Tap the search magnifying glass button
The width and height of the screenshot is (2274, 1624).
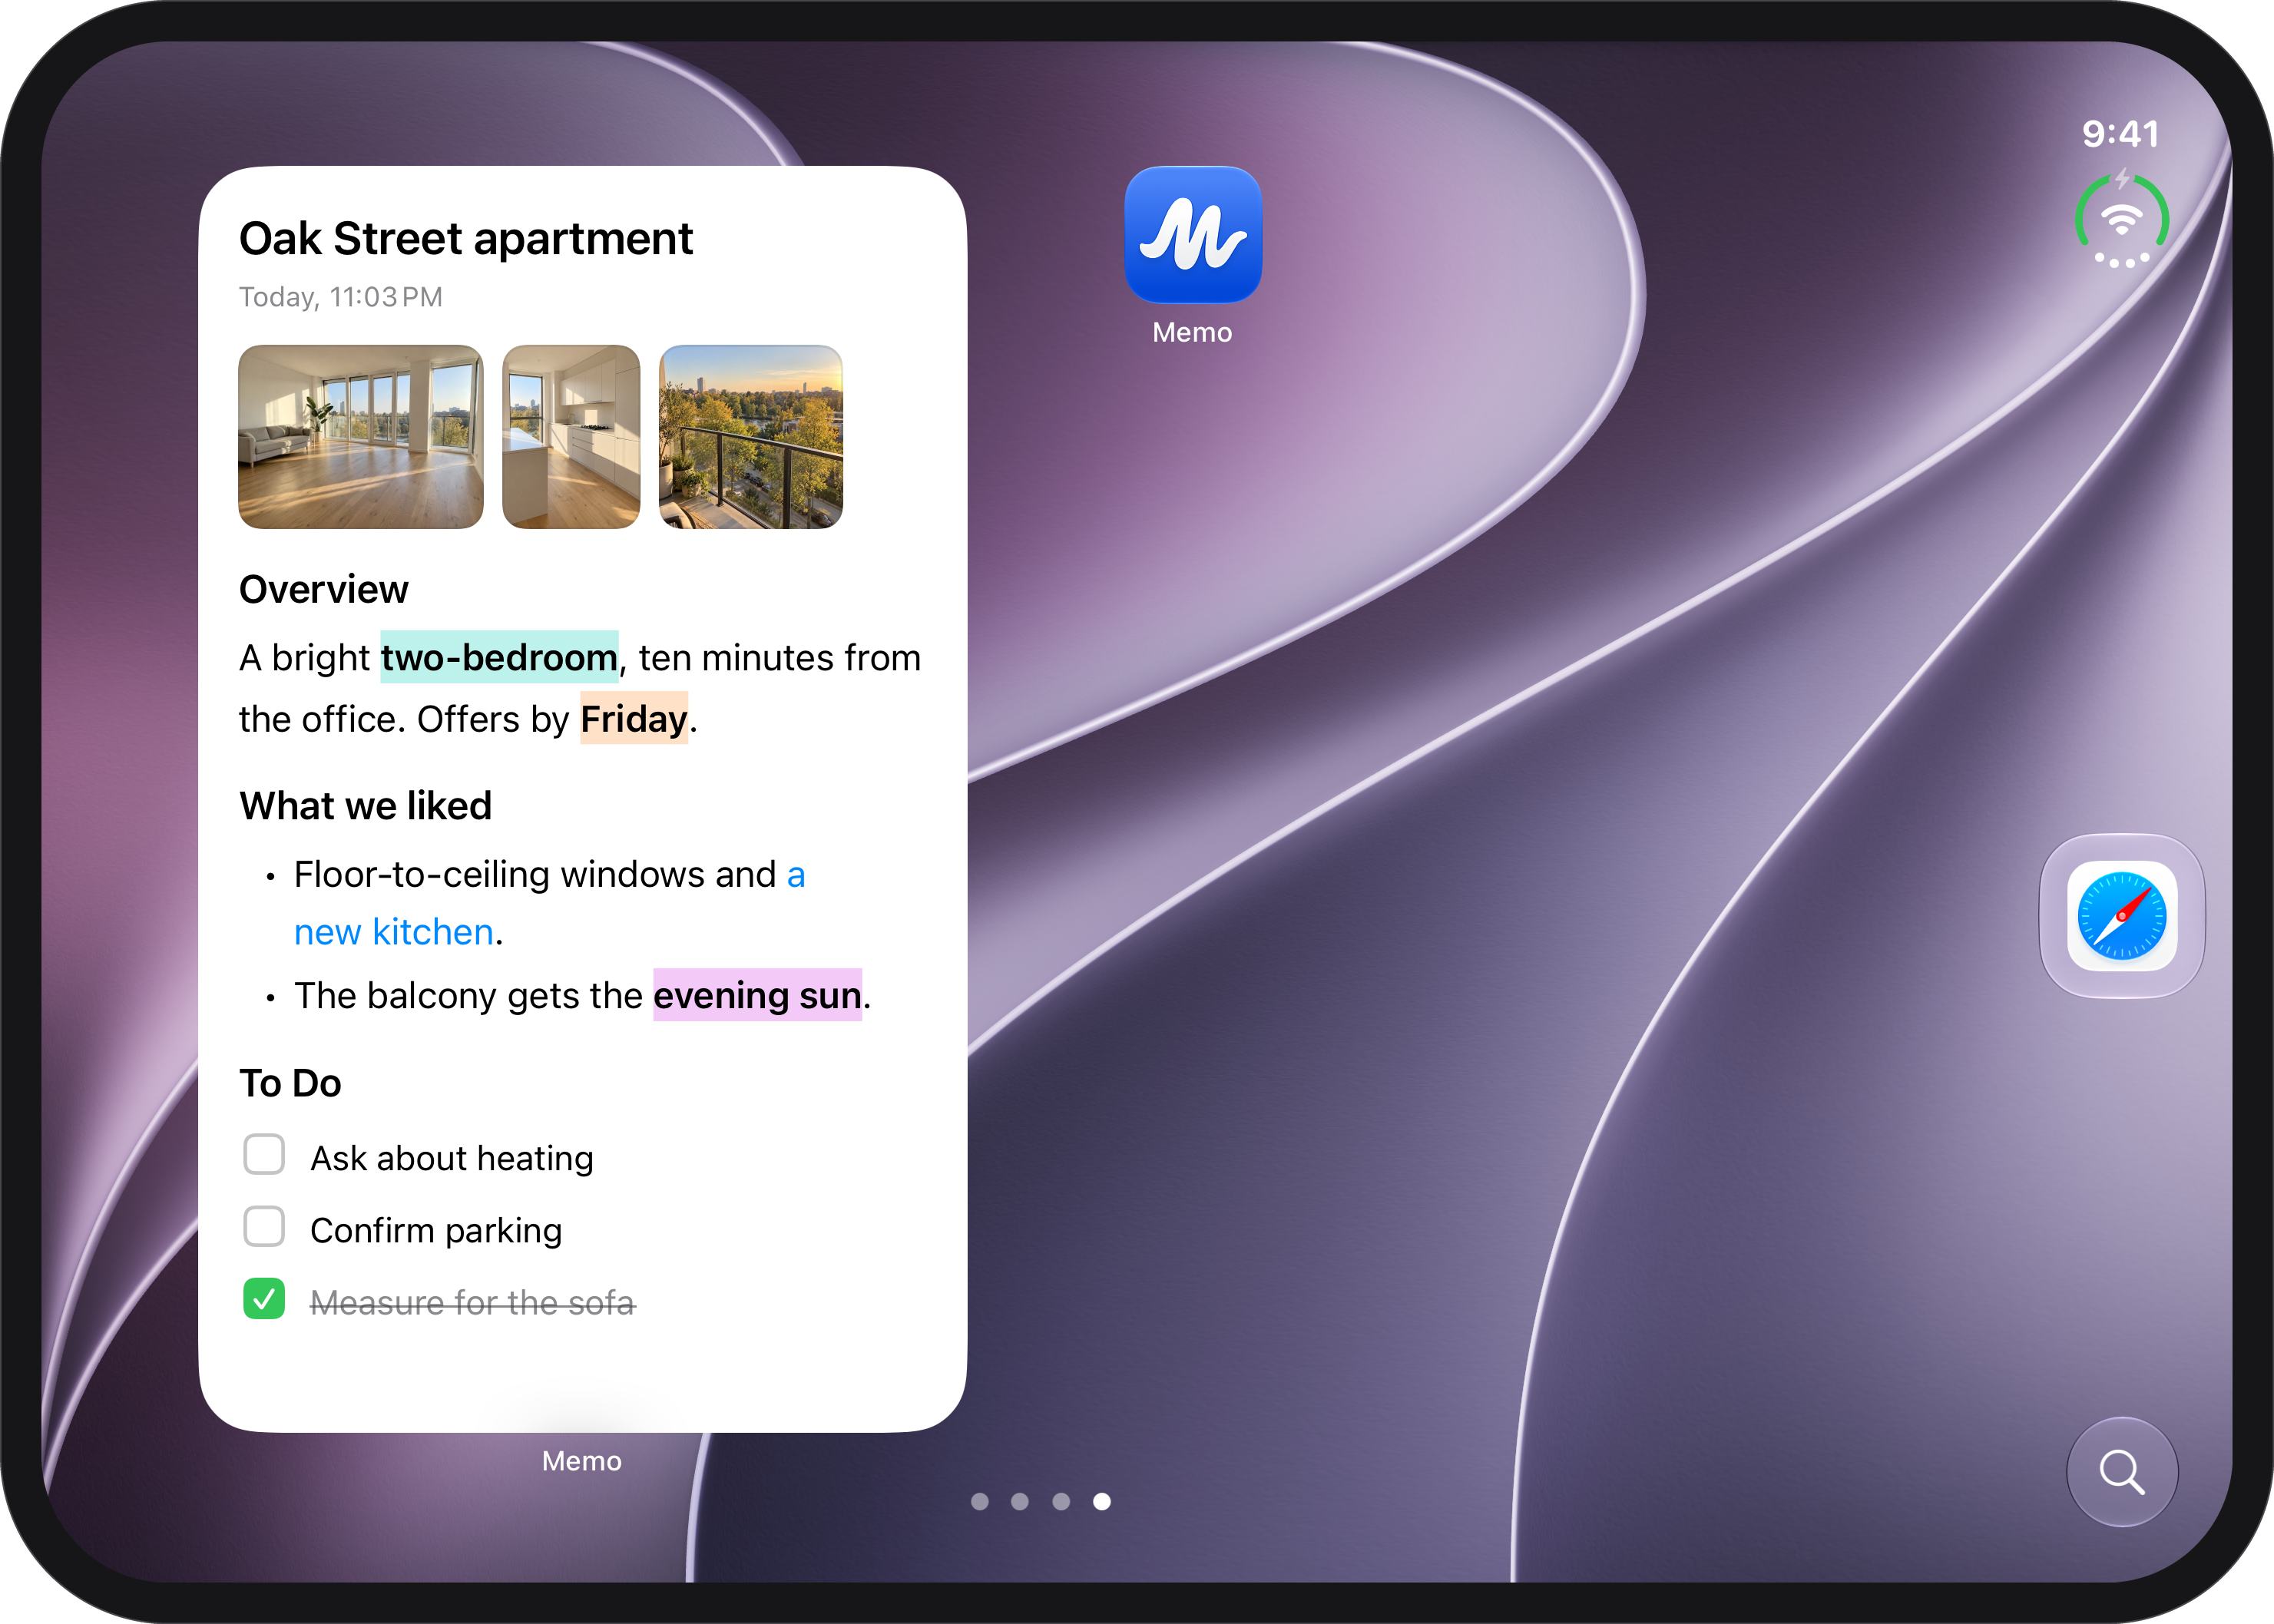pos(2122,1471)
